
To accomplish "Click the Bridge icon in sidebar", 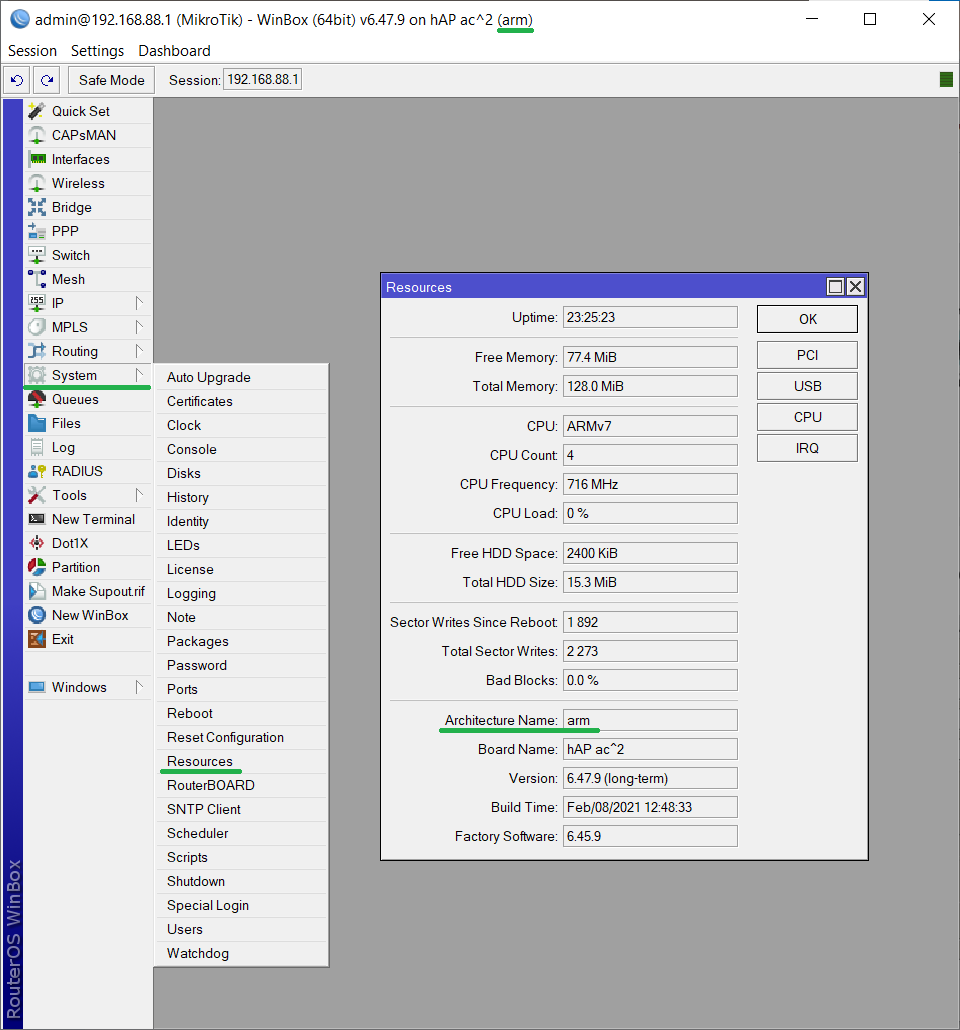I will 37,207.
